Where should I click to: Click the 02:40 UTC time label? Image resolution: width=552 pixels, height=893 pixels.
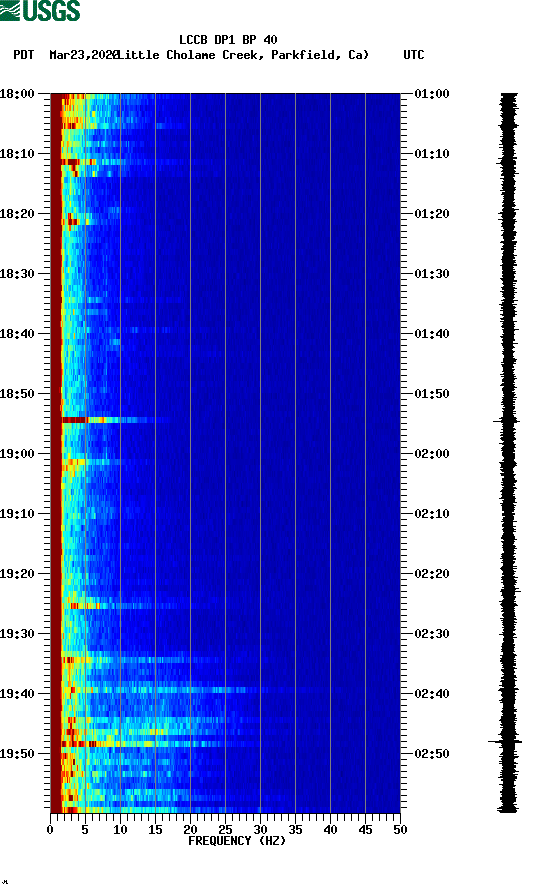[432, 694]
